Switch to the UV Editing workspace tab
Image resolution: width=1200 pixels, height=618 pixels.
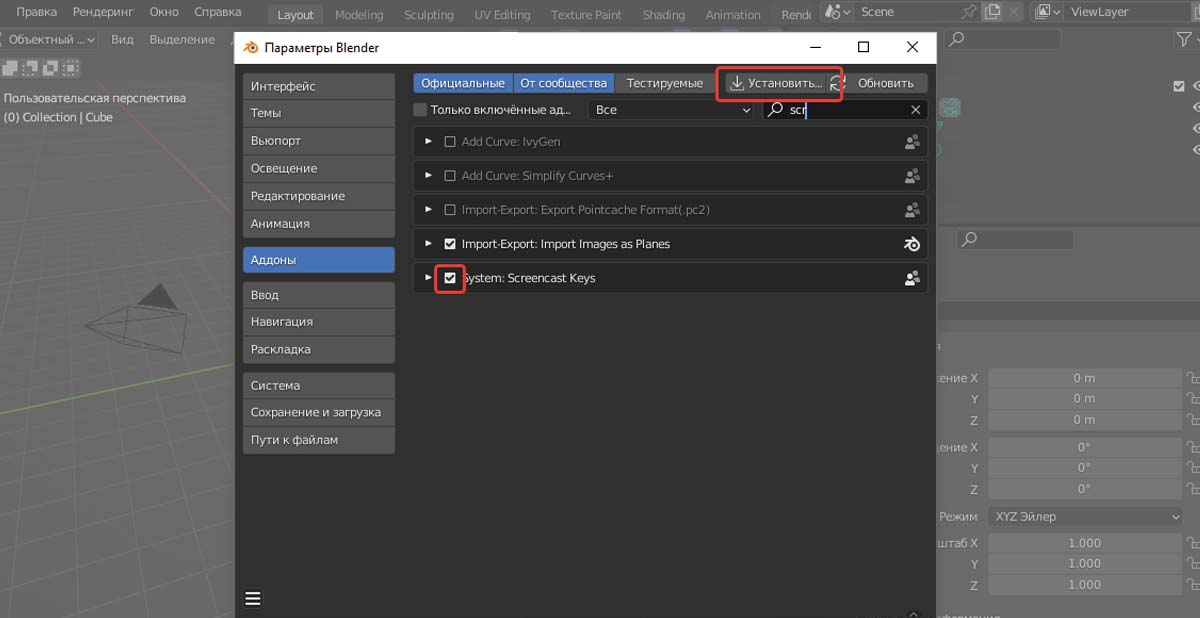[x=502, y=15]
